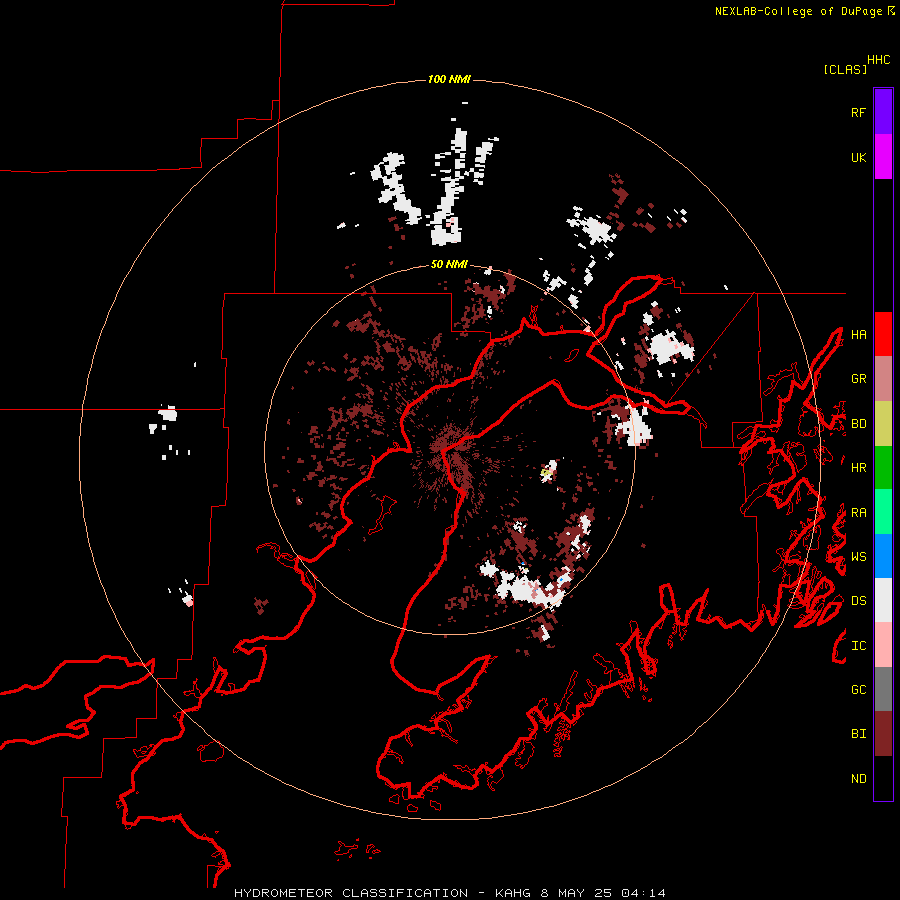Click the HHC product label
The height and width of the screenshot is (900, 900).
tap(879, 60)
